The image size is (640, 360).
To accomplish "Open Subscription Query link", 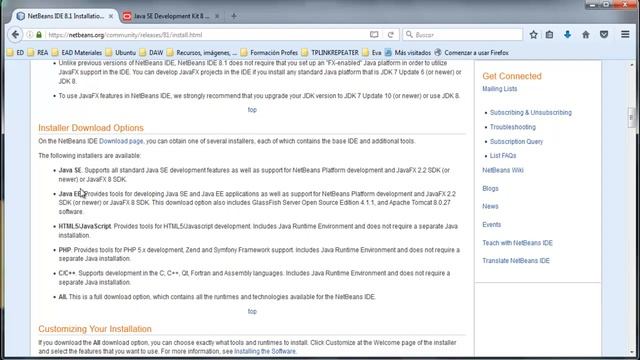I will tap(516, 142).
